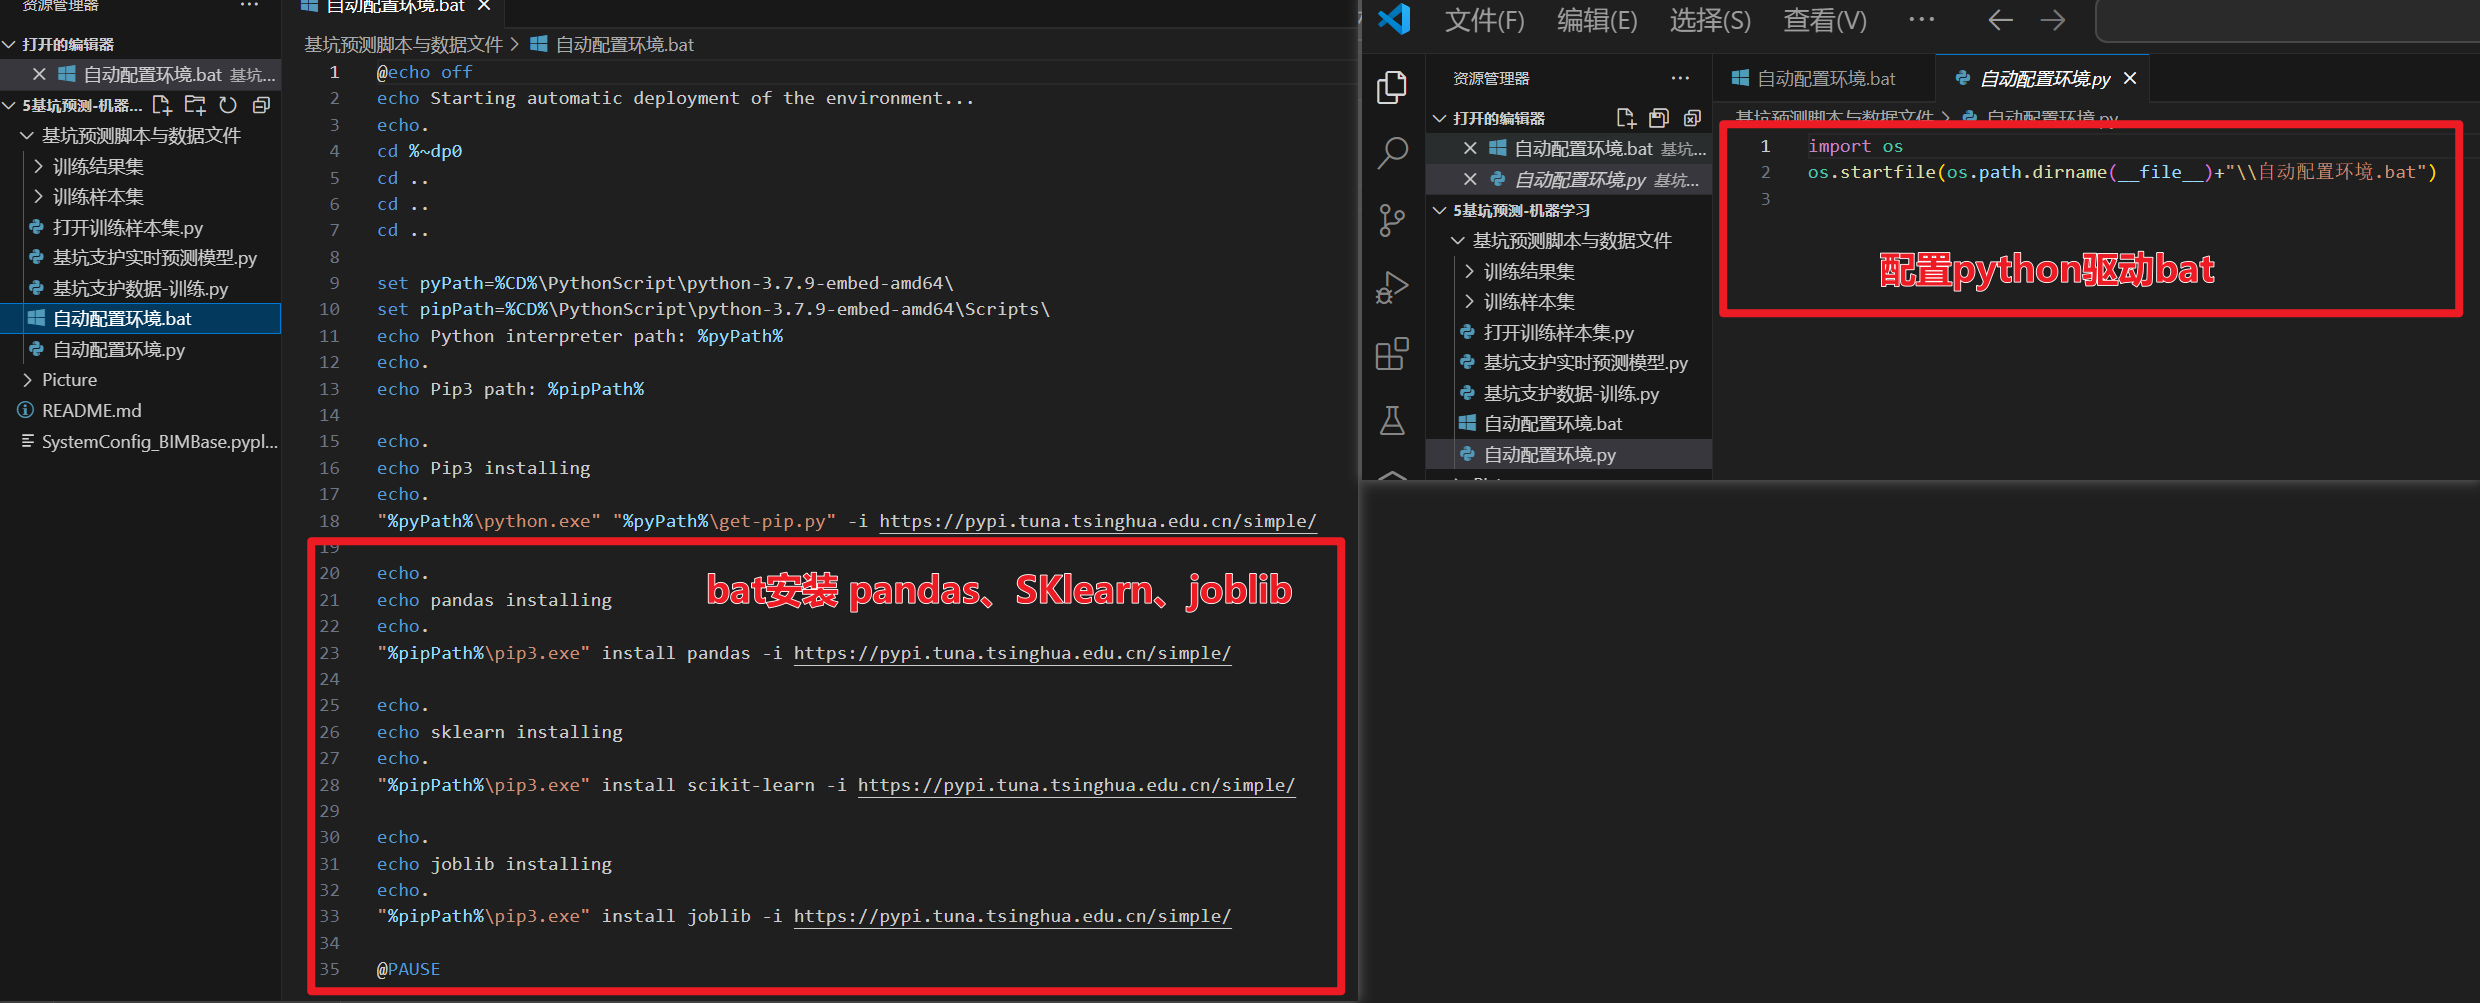Click New File icon in left window explorer
This screenshot has width=2480, height=1003.
[162, 105]
